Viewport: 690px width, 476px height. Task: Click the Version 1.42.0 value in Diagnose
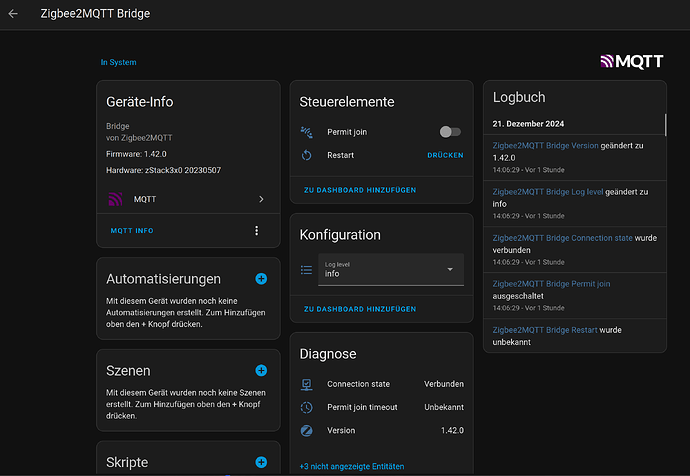(x=452, y=430)
